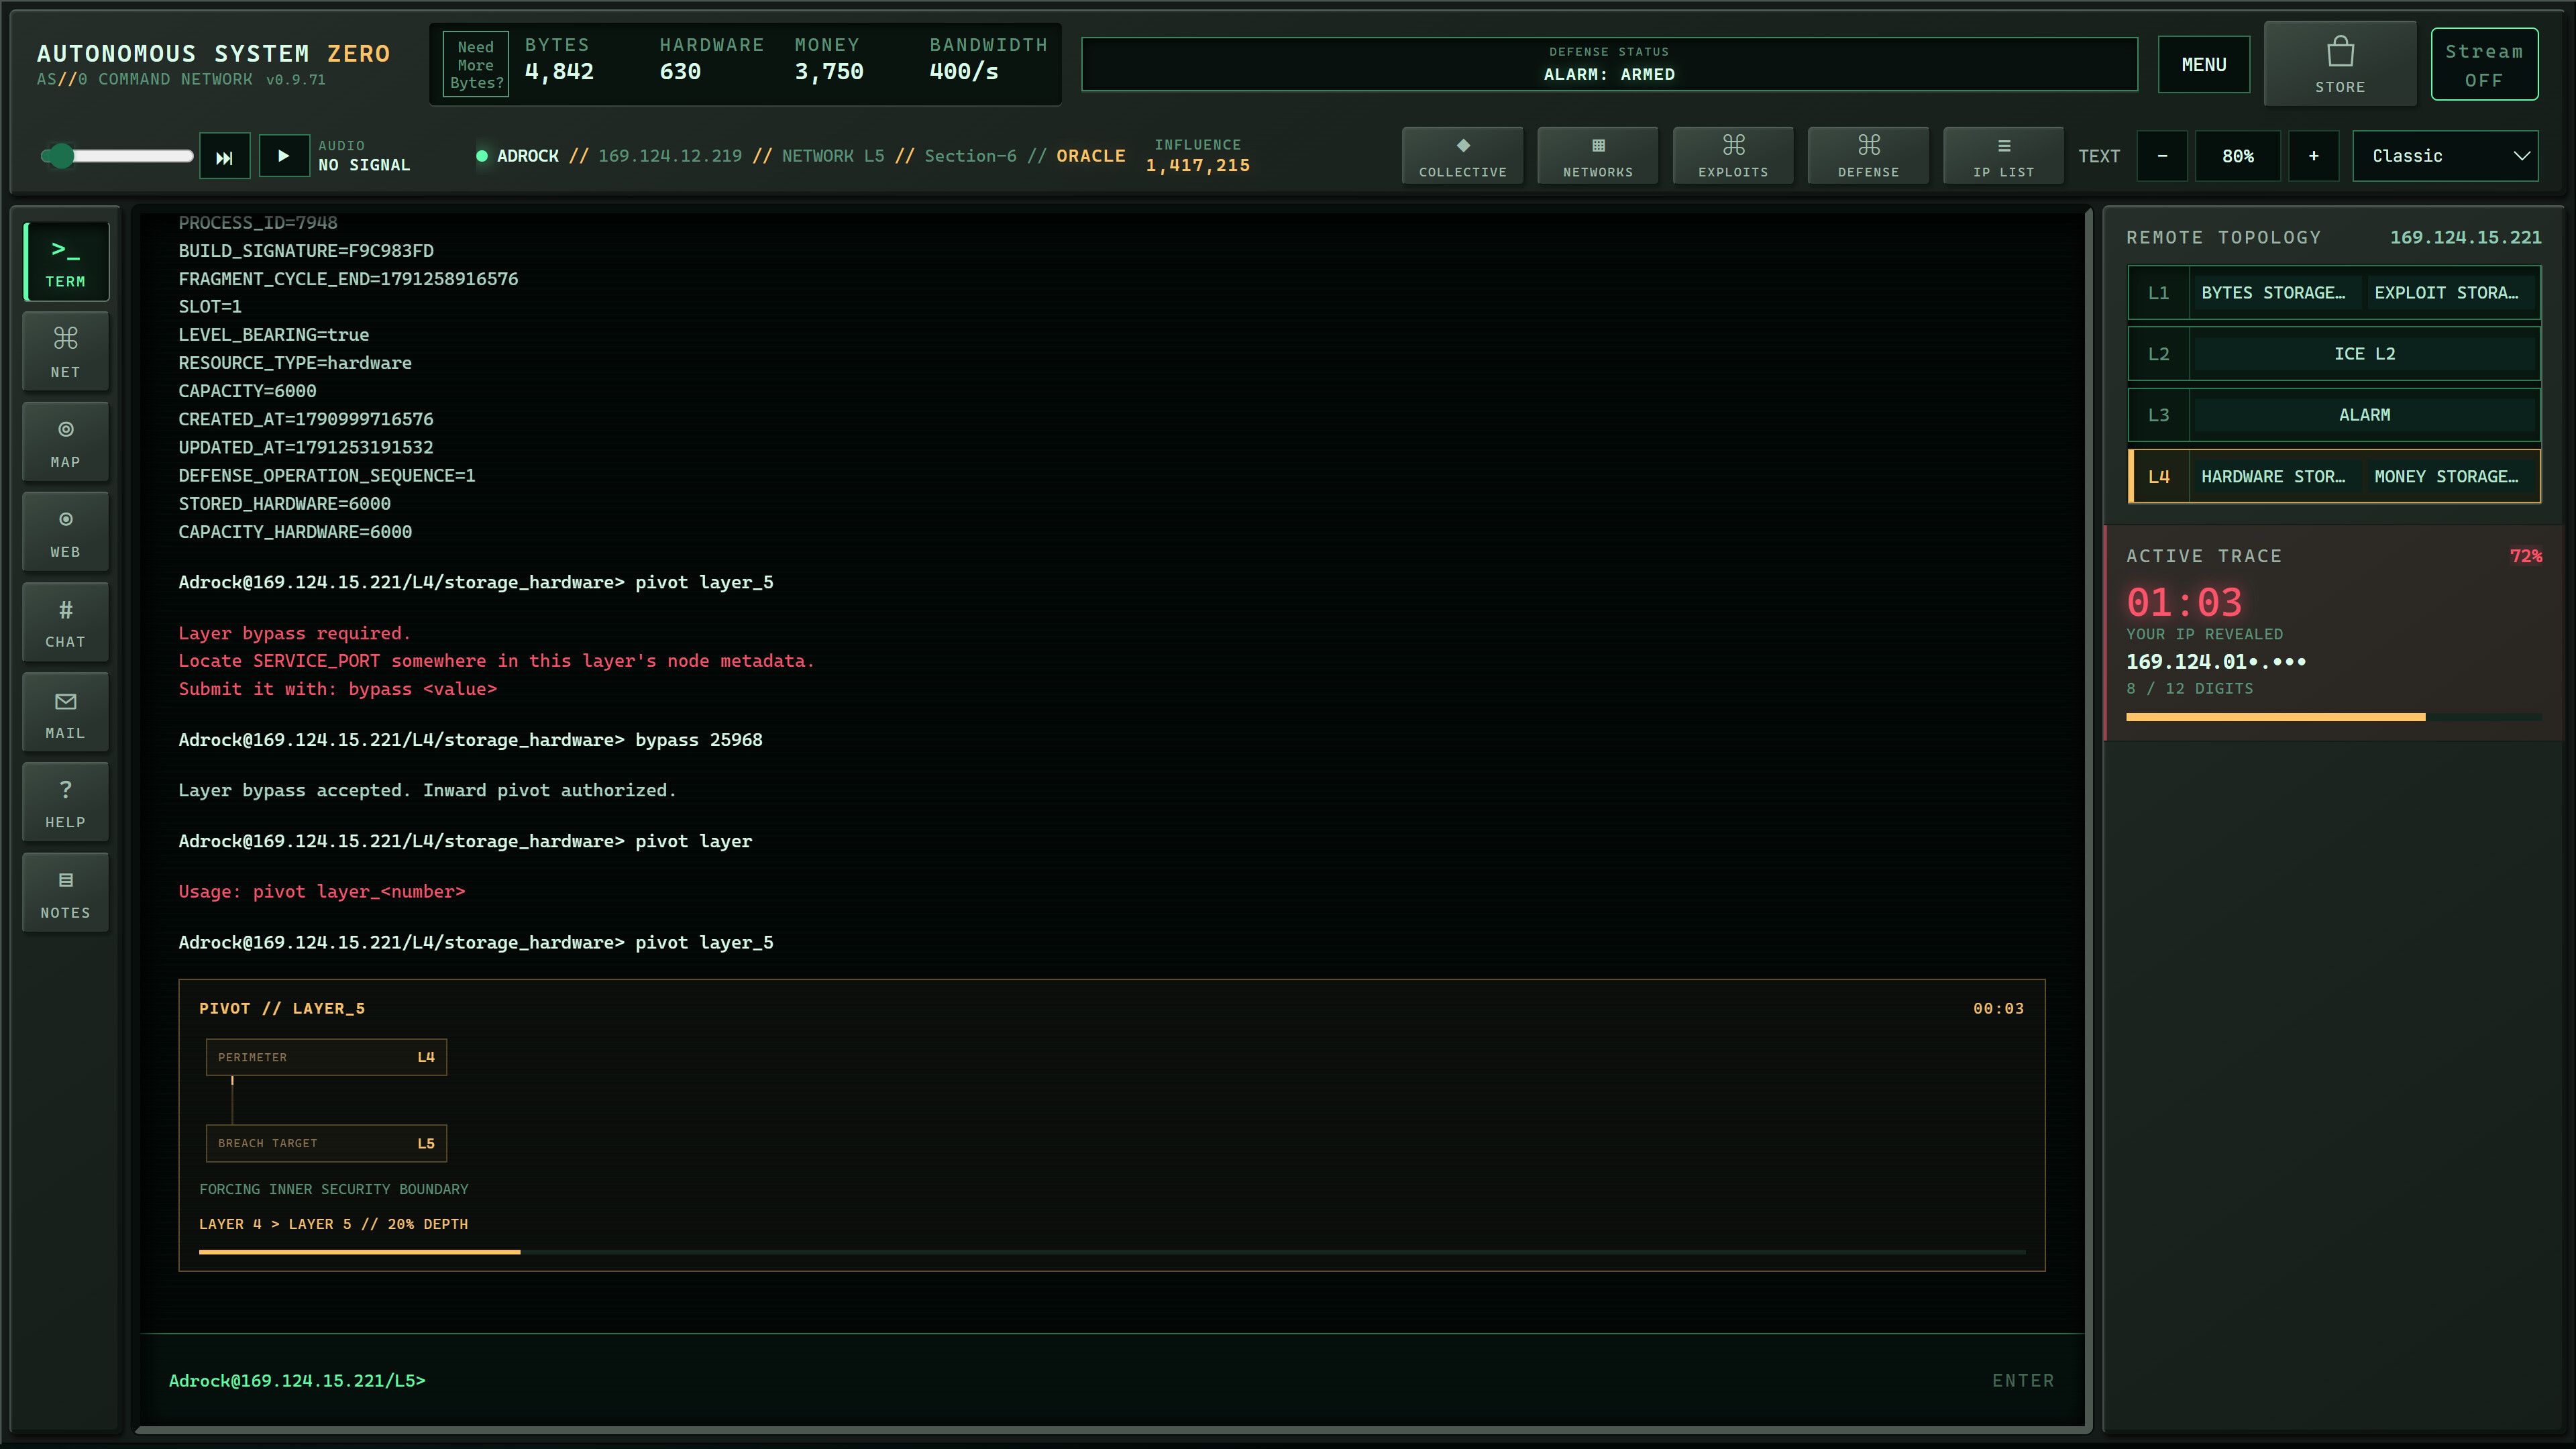Decrease text size with minus button
The height and width of the screenshot is (1449, 2576).
(x=2162, y=156)
